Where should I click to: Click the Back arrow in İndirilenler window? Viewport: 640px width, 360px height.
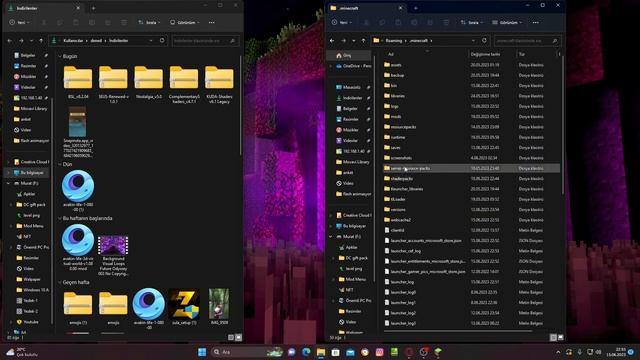click(10, 41)
